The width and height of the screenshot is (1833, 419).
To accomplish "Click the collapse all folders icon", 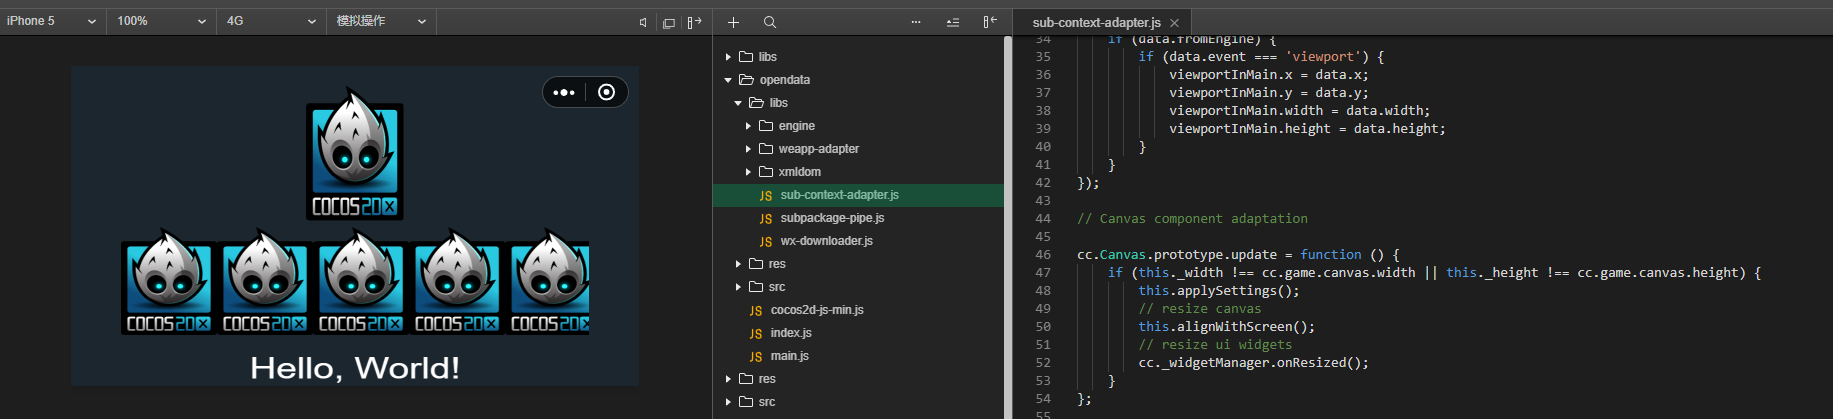I will point(953,22).
